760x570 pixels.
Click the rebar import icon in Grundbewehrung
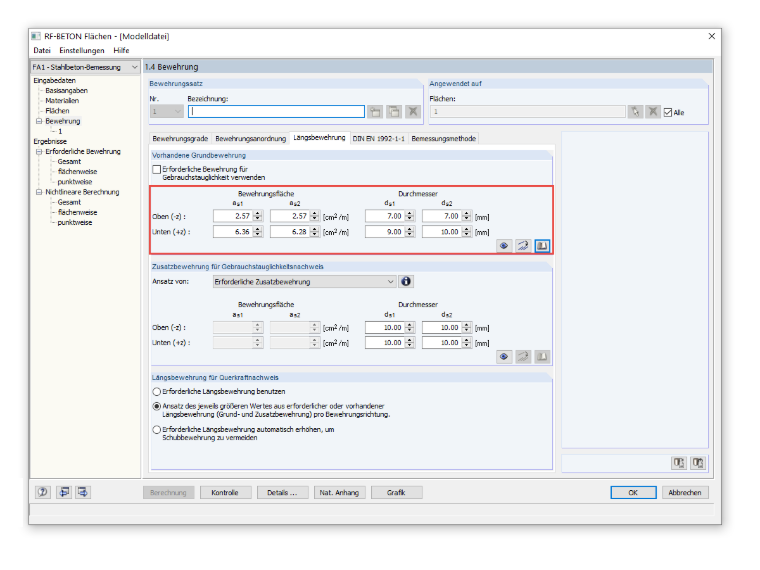click(523, 246)
